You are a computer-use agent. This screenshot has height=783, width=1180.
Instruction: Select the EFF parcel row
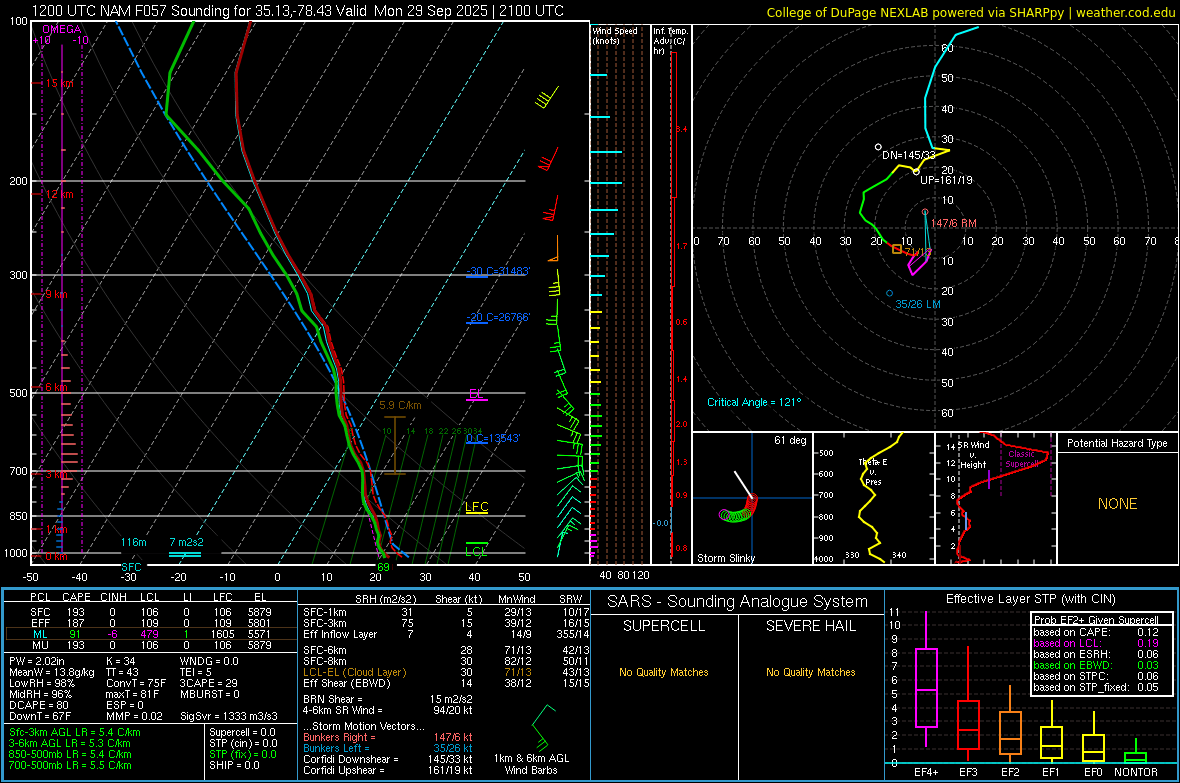[x=151, y=623]
